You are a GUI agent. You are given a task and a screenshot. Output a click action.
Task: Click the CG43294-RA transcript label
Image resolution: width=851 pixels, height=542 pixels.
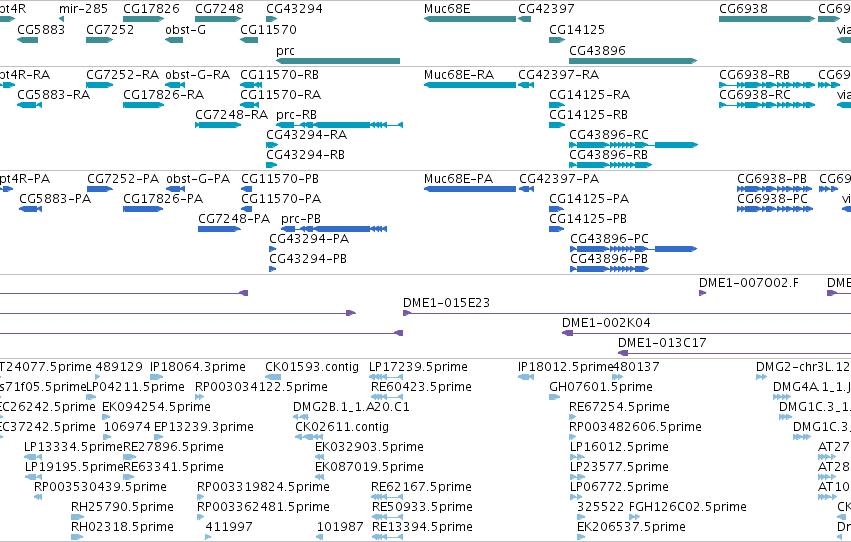307,135
